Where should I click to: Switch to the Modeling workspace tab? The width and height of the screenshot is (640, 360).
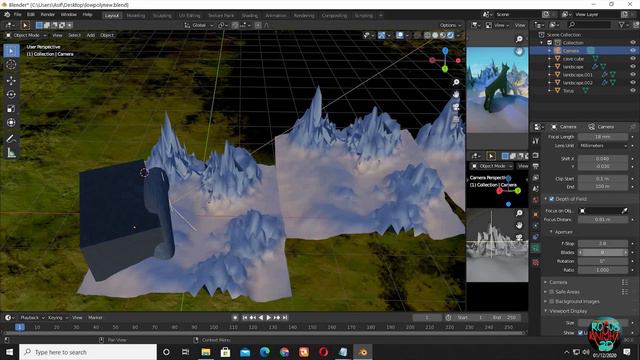(x=136, y=16)
